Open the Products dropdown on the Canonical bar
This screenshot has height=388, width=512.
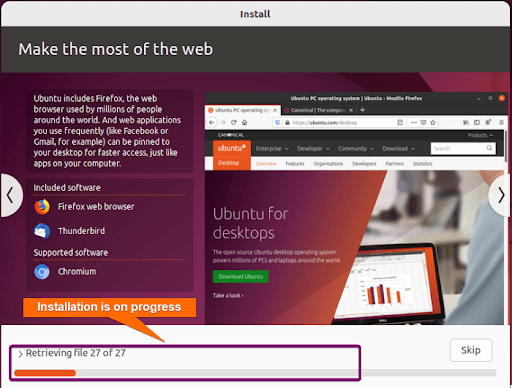coord(480,135)
